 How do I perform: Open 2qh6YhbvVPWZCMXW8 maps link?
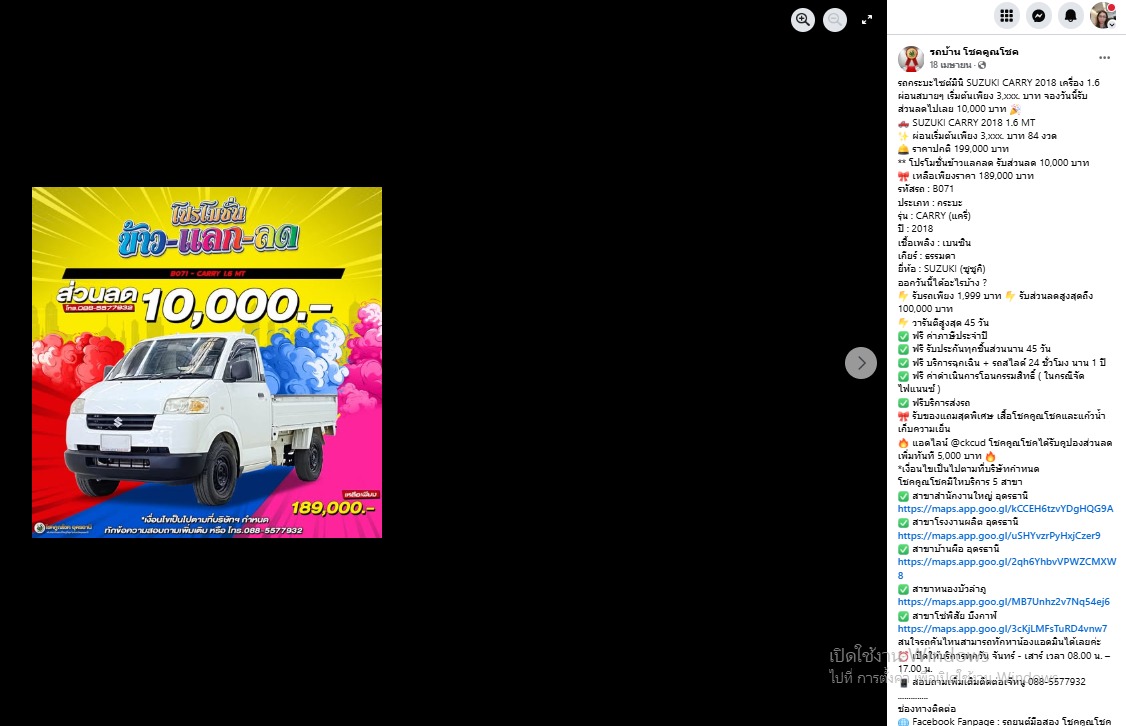click(1007, 568)
